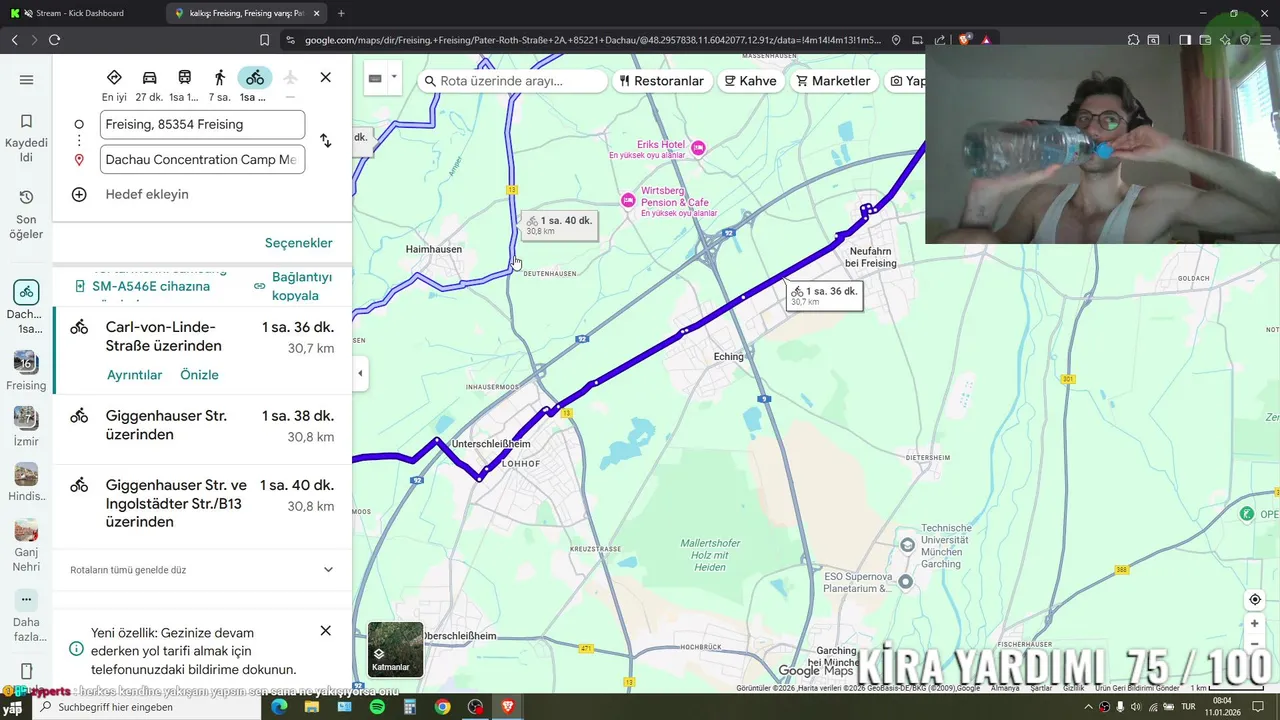The width and height of the screenshot is (1280, 720).
Task: Open browser extensions puzzle icon
Action: coord(1133,40)
